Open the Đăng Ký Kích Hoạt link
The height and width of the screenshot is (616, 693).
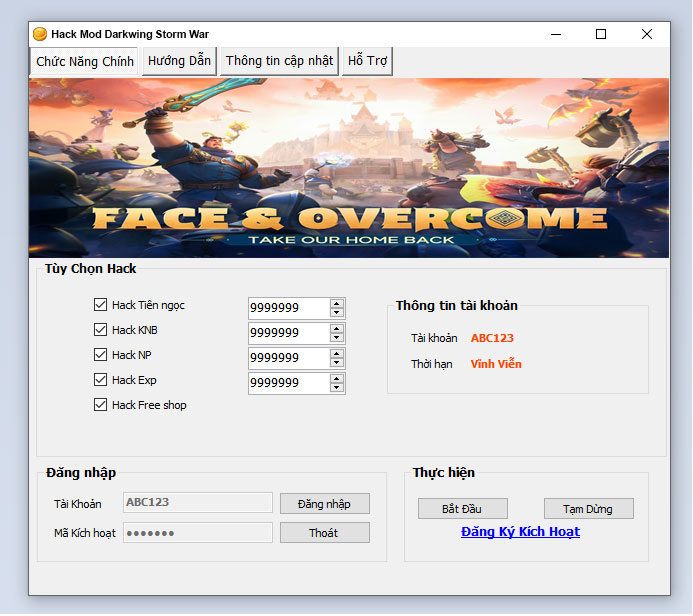tap(520, 532)
